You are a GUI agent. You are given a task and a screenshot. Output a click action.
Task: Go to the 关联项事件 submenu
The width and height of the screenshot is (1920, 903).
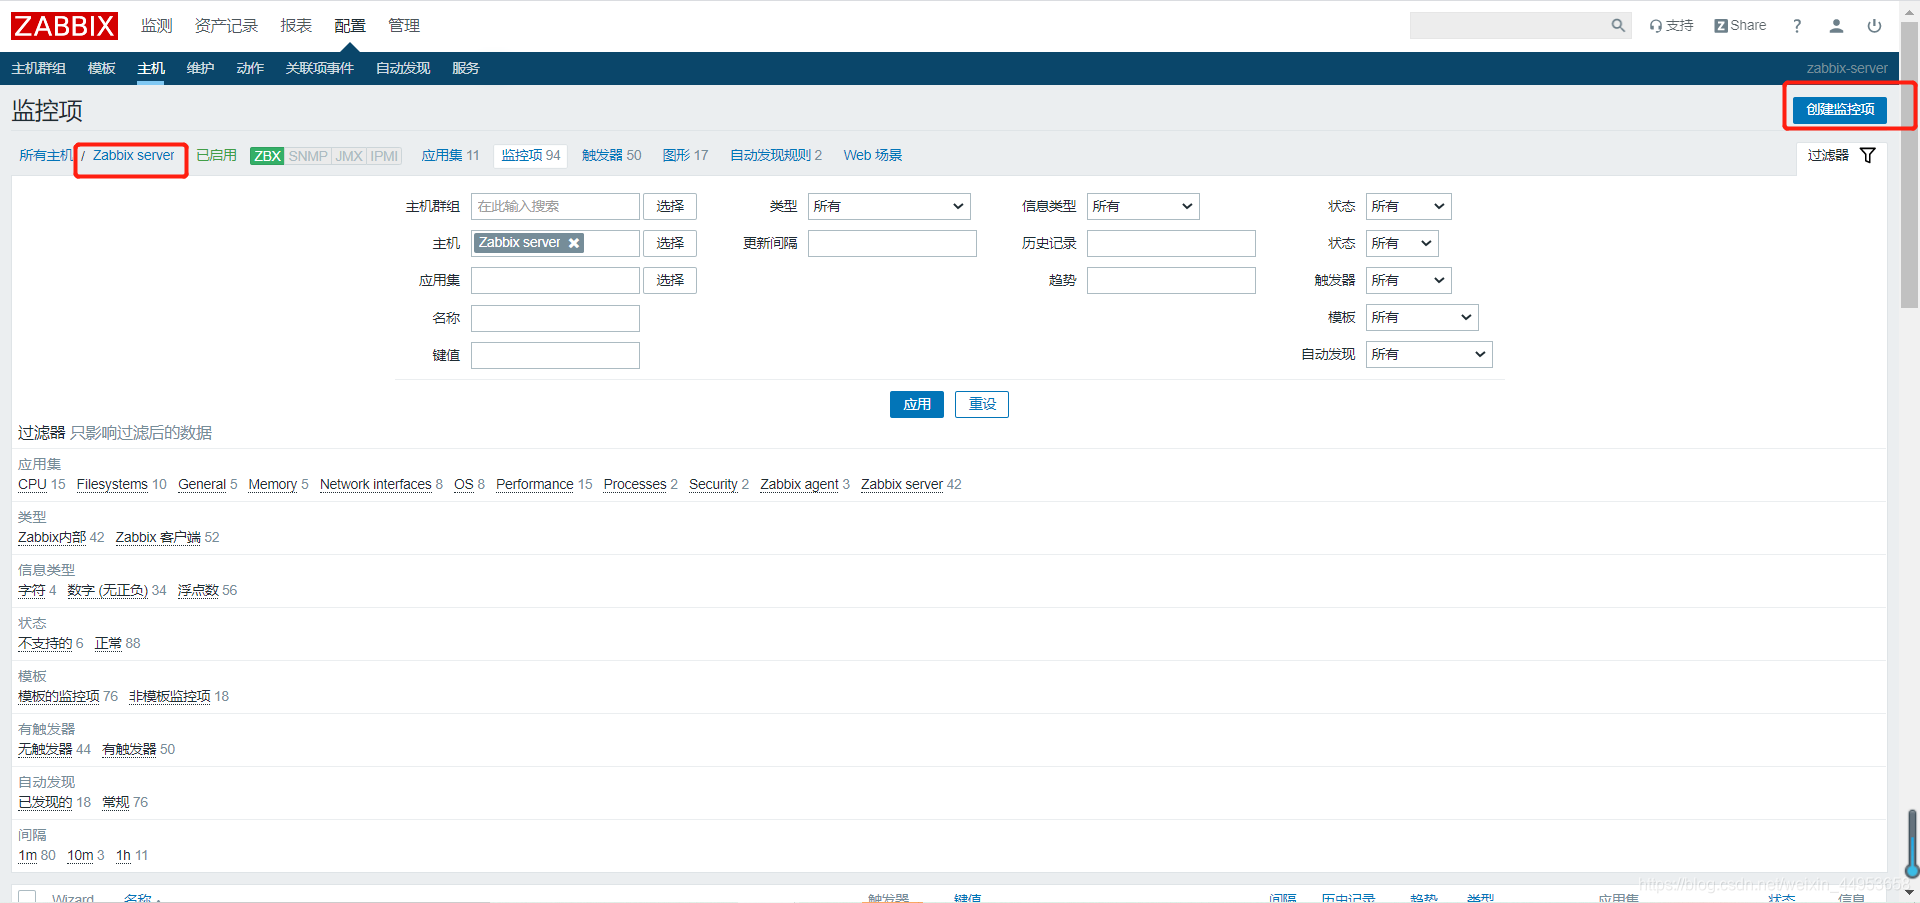tap(320, 68)
